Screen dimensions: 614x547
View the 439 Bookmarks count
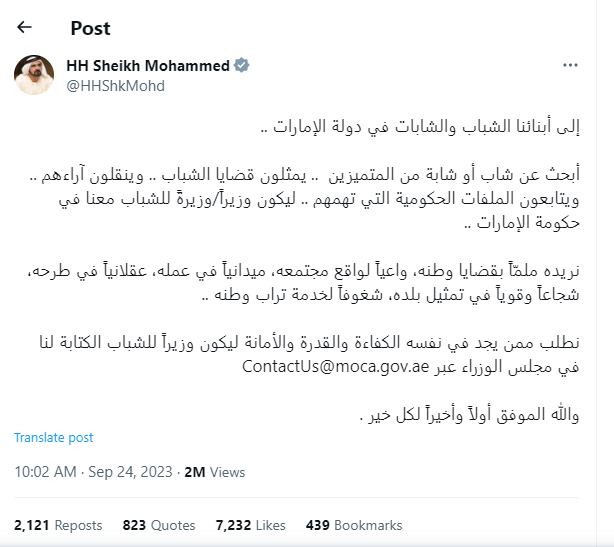[354, 525]
